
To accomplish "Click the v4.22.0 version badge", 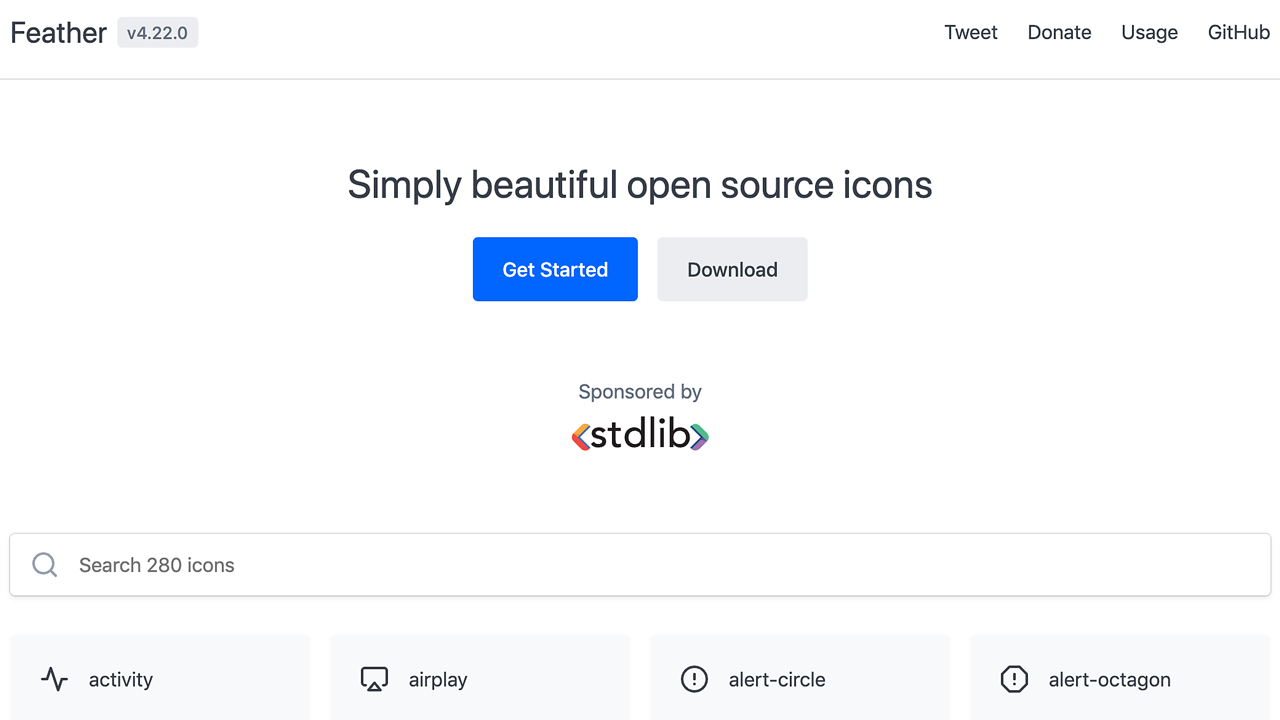I will (x=157, y=33).
